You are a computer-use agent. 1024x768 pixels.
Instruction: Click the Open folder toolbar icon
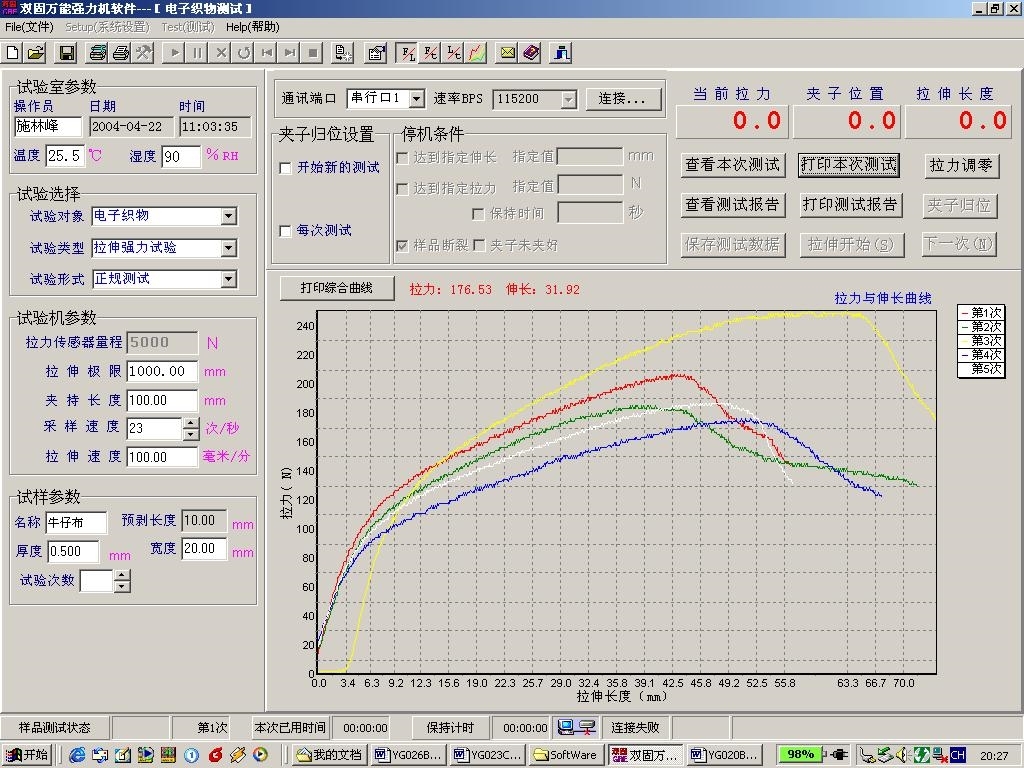point(36,52)
